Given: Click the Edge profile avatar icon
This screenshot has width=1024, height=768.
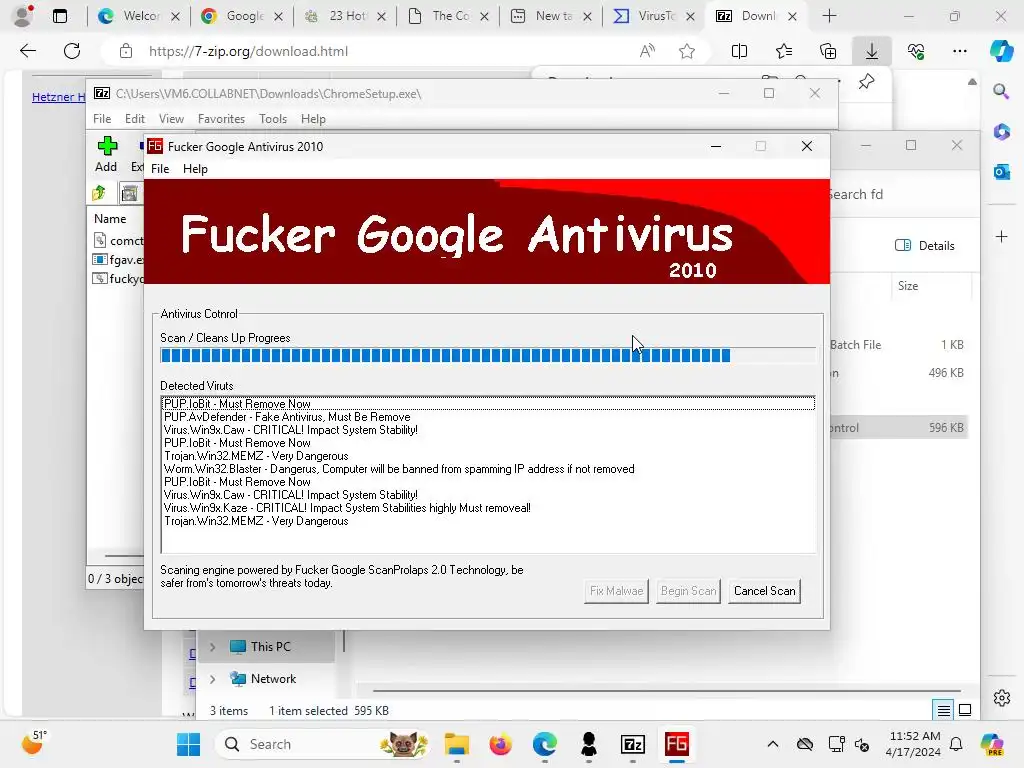Looking at the screenshot, I should pos(23,16).
